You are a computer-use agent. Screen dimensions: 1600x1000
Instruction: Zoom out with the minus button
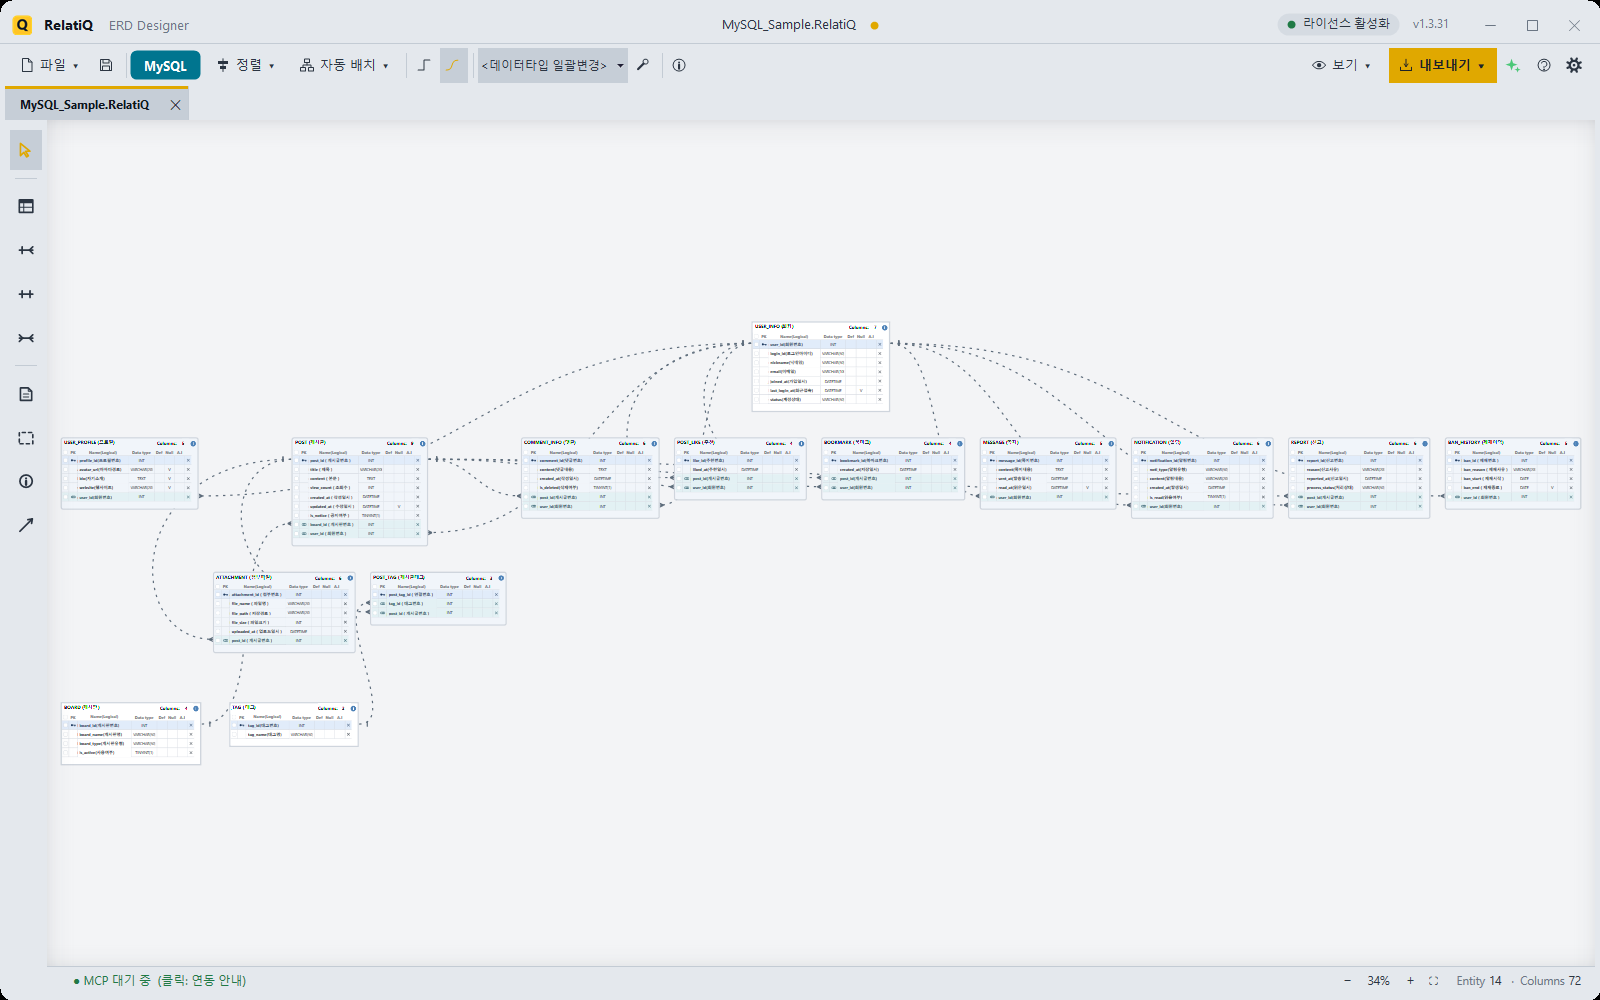(x=1347, y=981)
